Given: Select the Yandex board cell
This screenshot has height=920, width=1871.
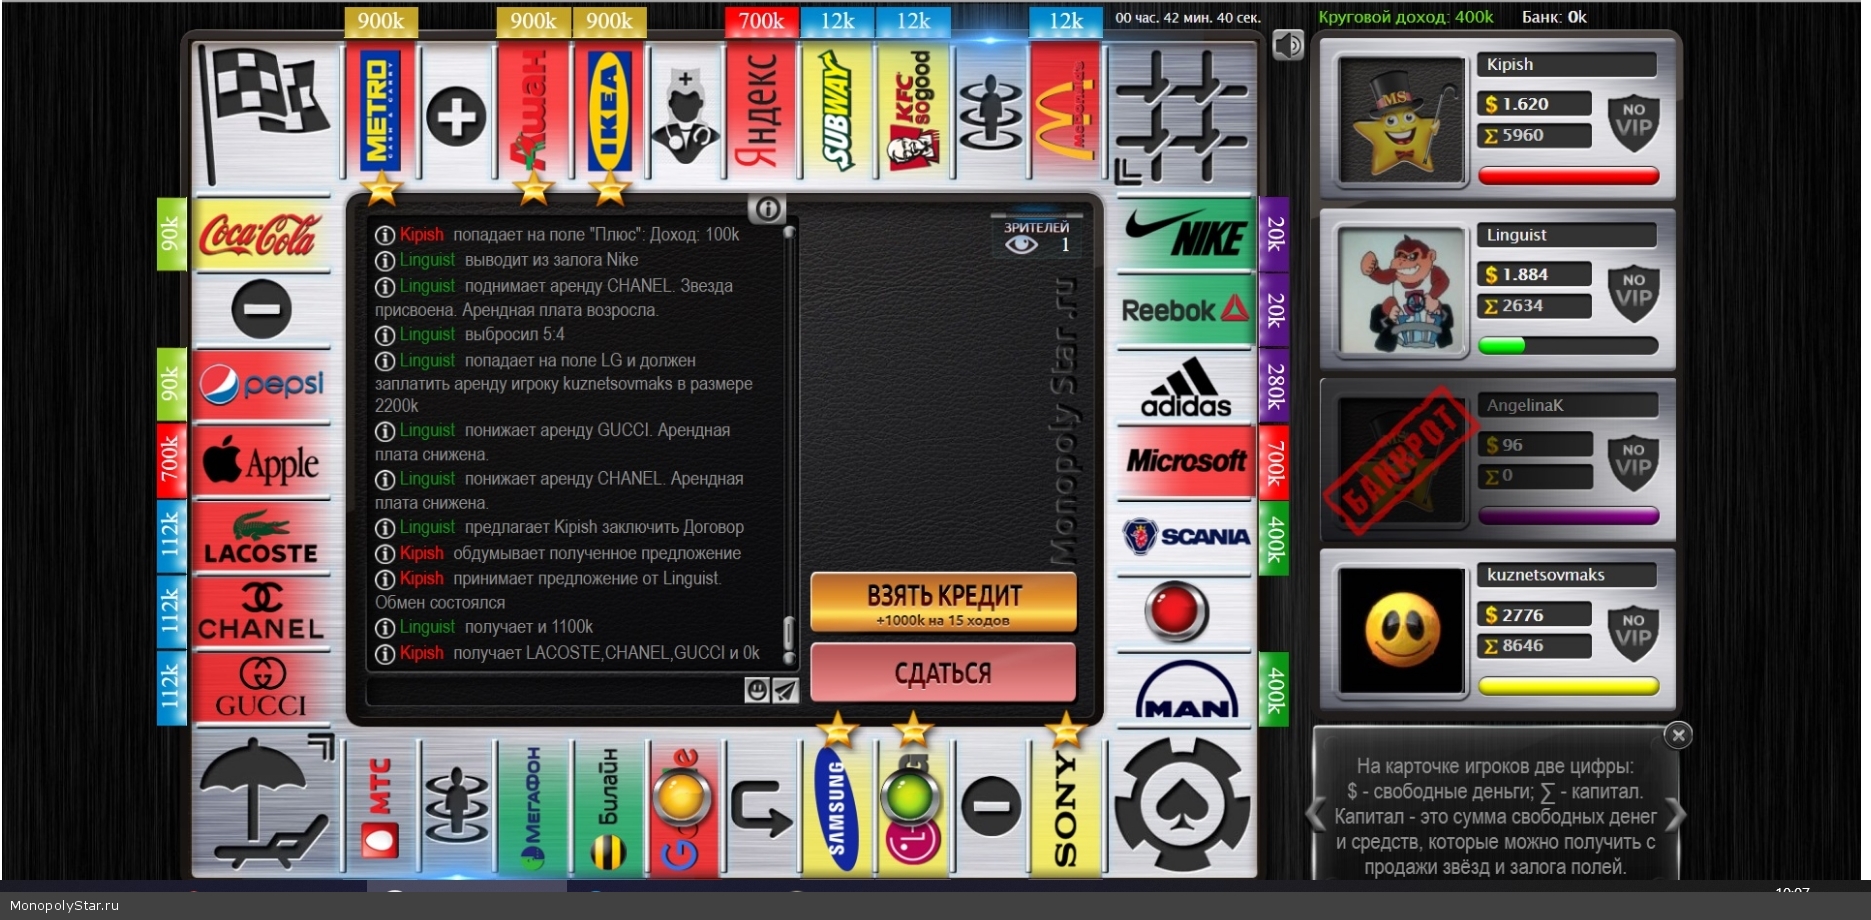Looking at the screenshot, I should click(761, 114).
